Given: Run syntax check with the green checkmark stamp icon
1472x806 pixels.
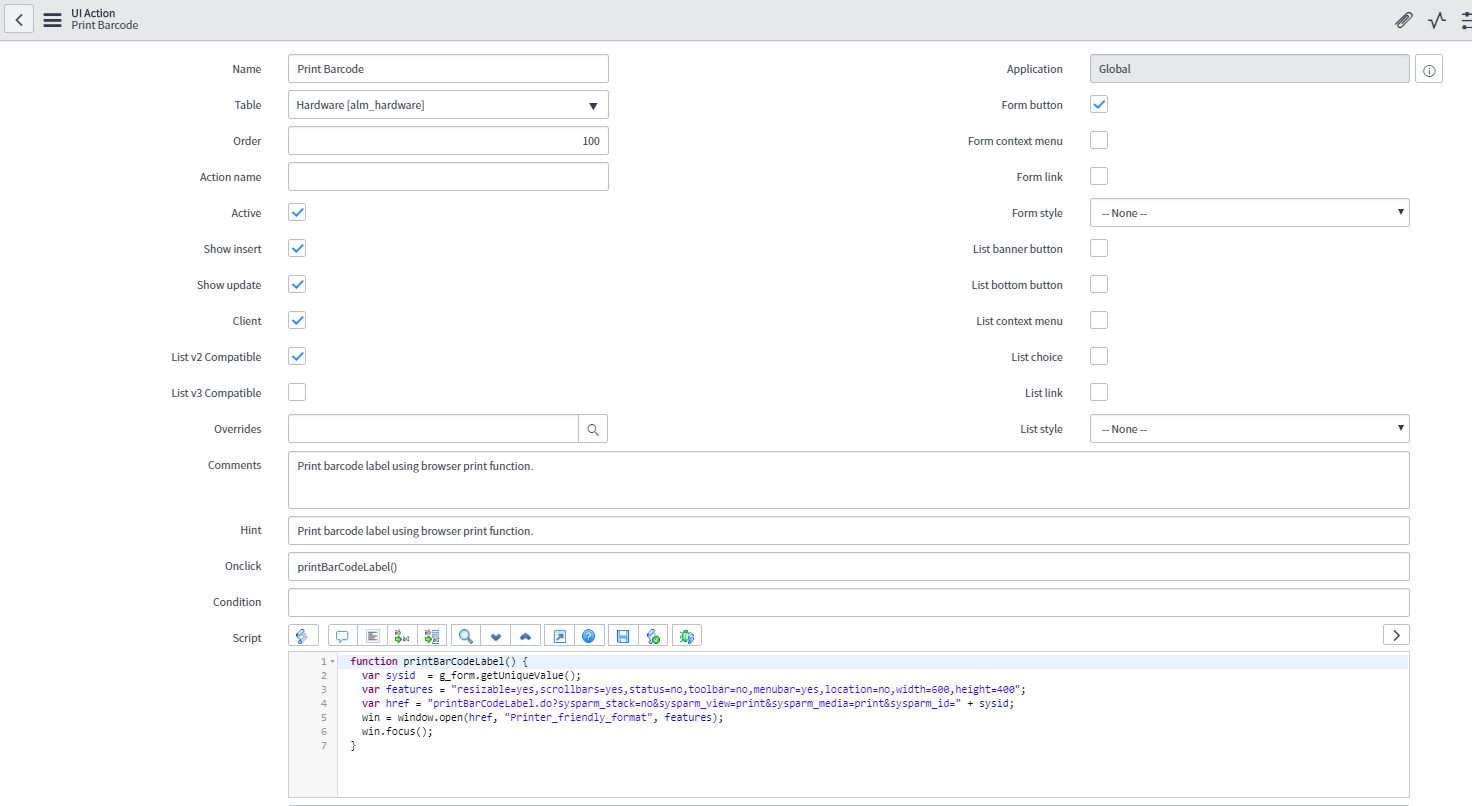Looking at the screenshot, I should (654, 635).
